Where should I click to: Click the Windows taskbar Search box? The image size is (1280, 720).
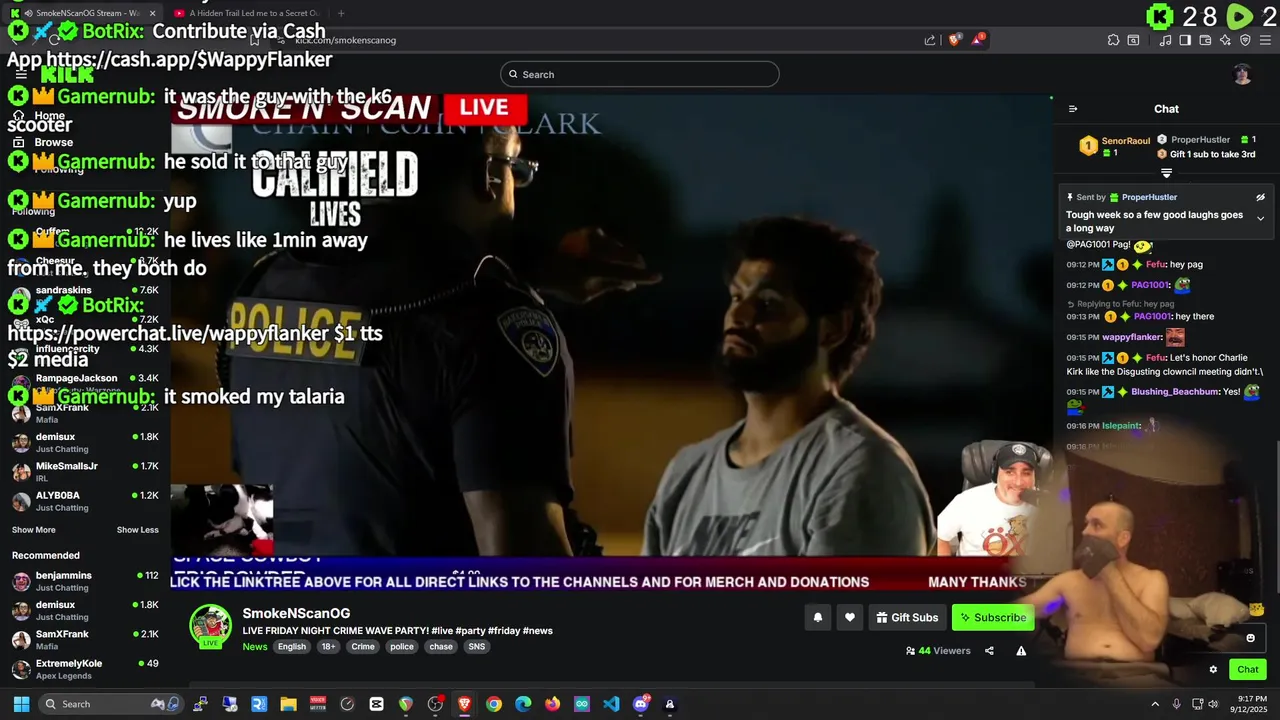click(x=112, y=704)
